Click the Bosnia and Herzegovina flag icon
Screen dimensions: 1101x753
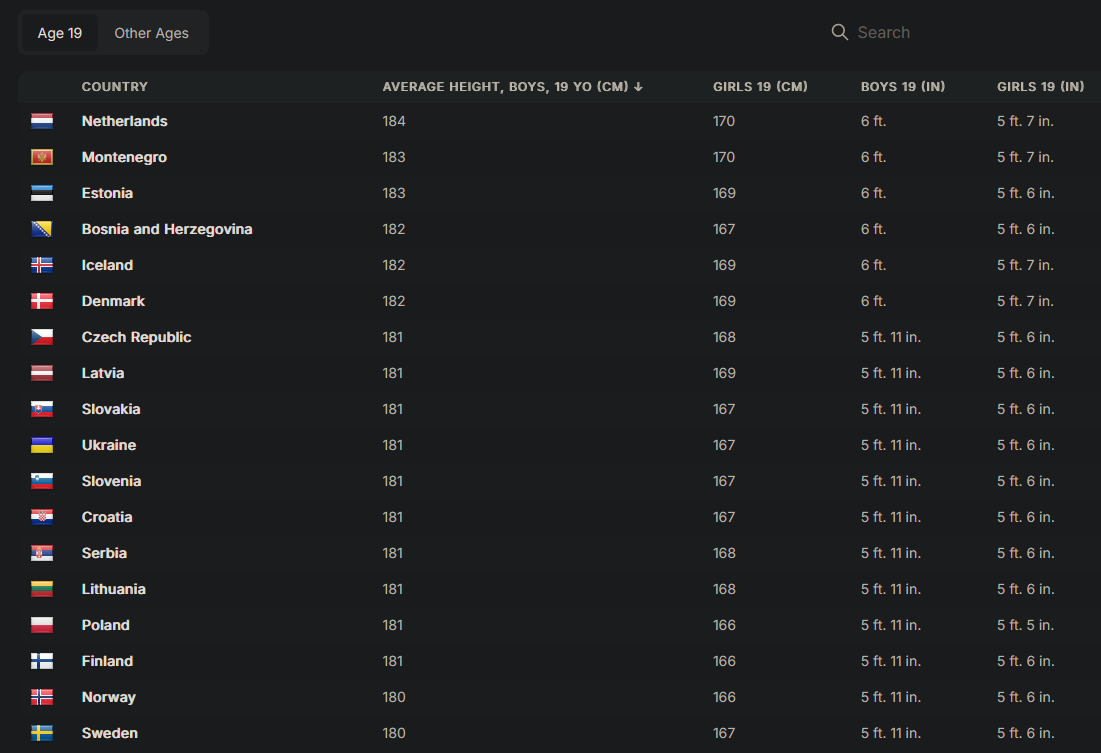click(x=42, y=229)
